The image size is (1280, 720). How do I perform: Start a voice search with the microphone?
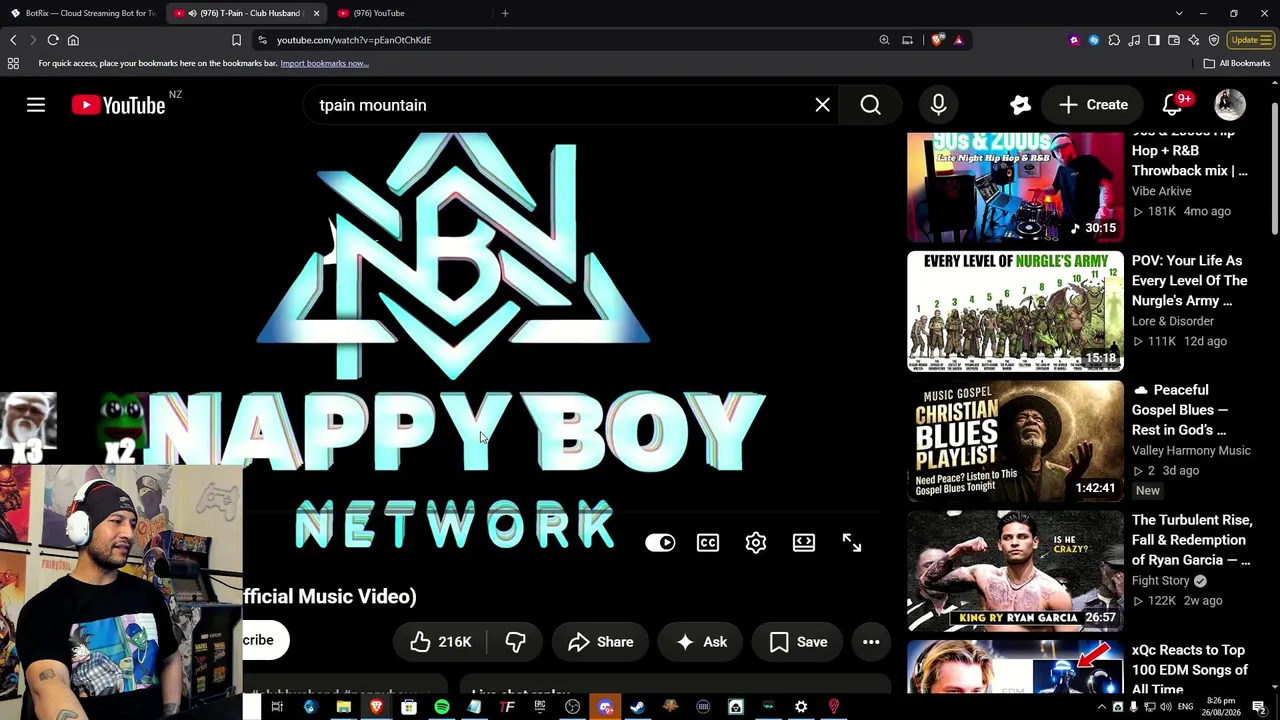[x=938, y=105]
